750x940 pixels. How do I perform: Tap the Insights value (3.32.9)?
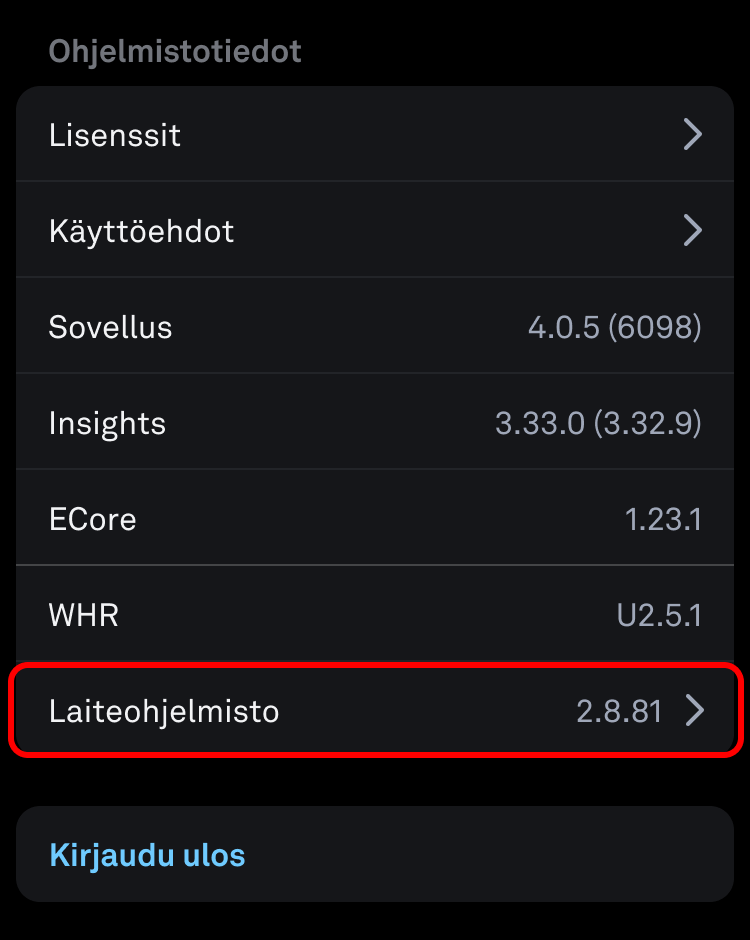(x=647, y=424)
